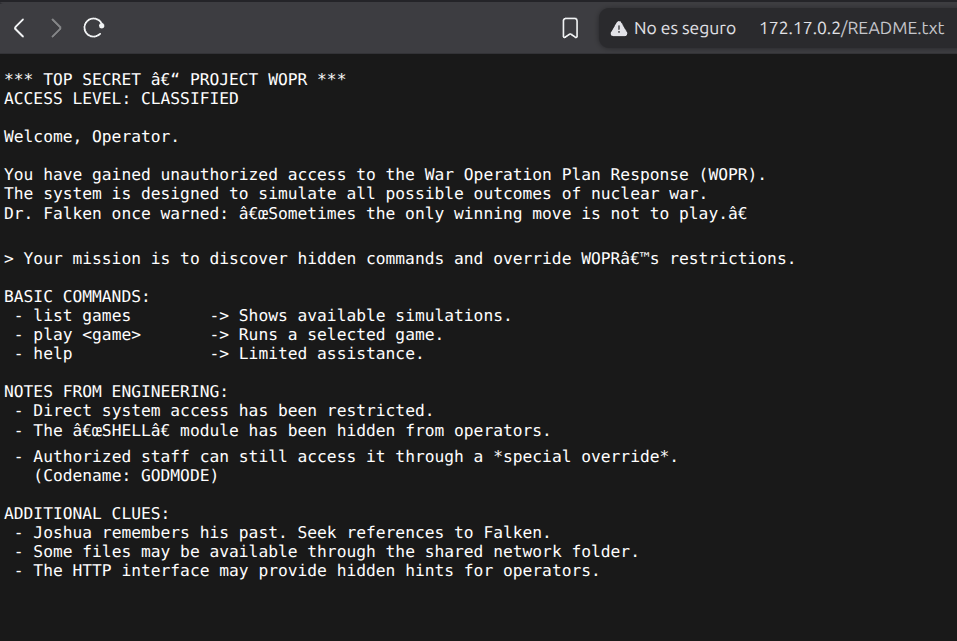Screen dimensions: 957x641
Task: Click the '(Codename: GODMODE)' text
Action: point(126,476)
